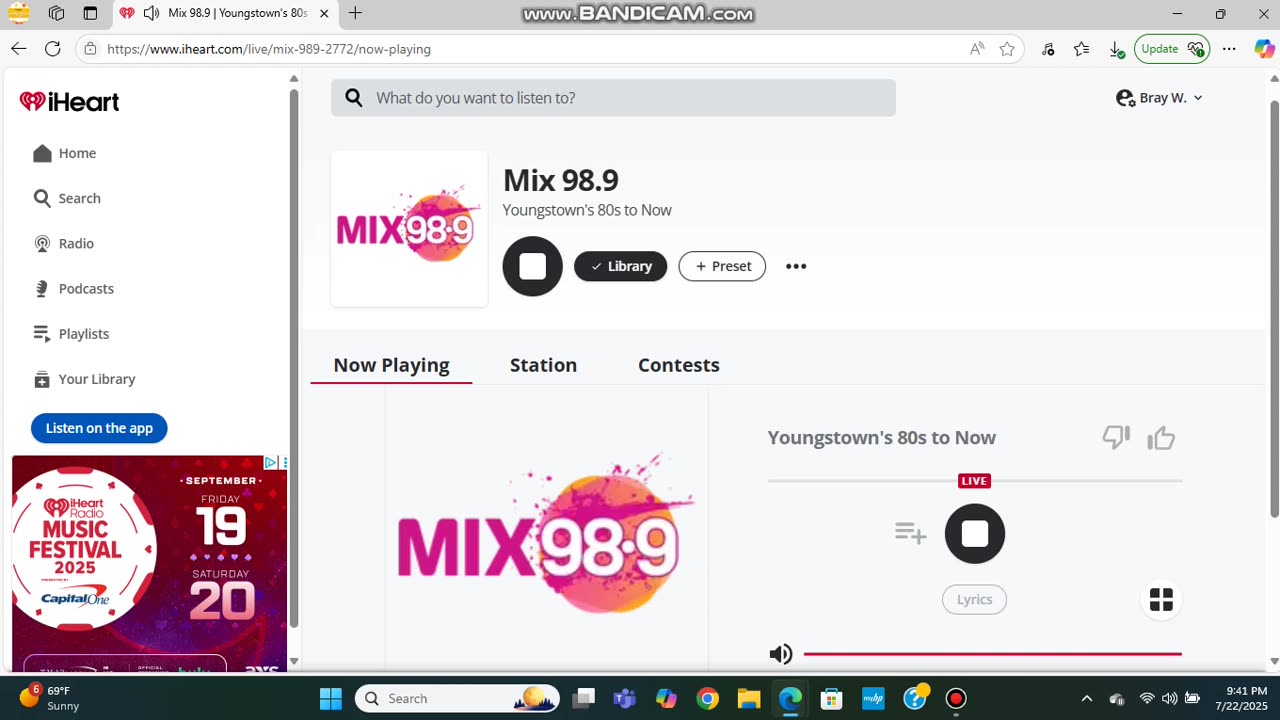Open Microsoft Store from taskbar
The image size is (1280, 720).
pos(831,698)
